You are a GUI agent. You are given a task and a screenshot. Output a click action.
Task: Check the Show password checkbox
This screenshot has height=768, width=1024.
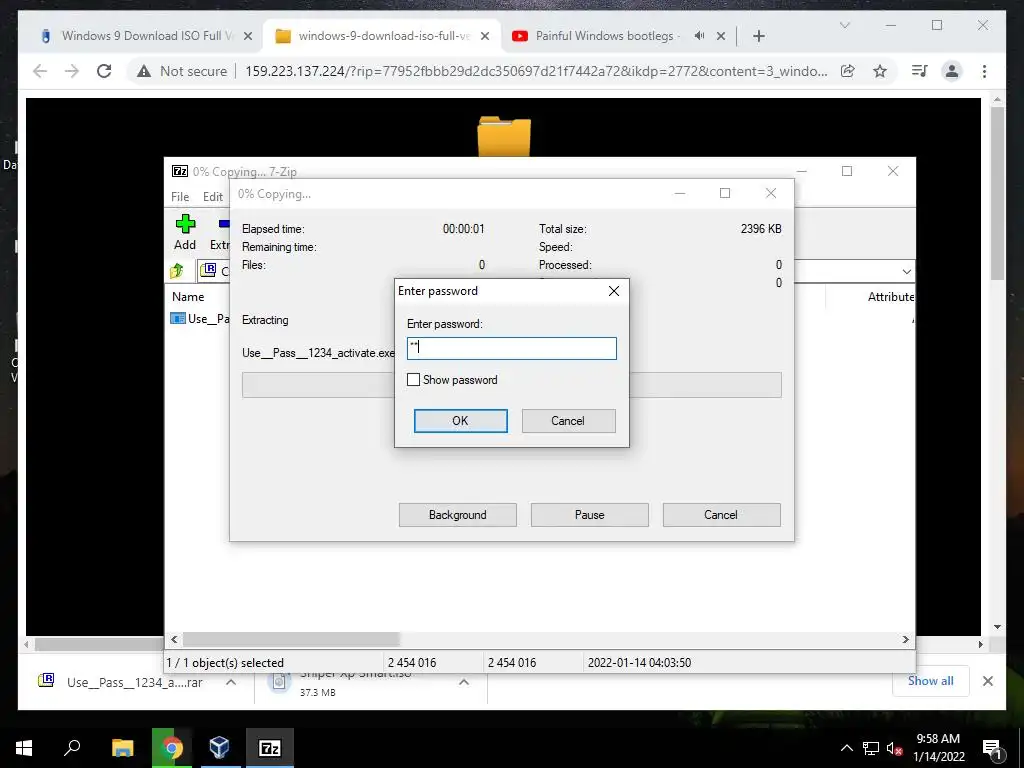pyautogui.click(x=413, y=379)
